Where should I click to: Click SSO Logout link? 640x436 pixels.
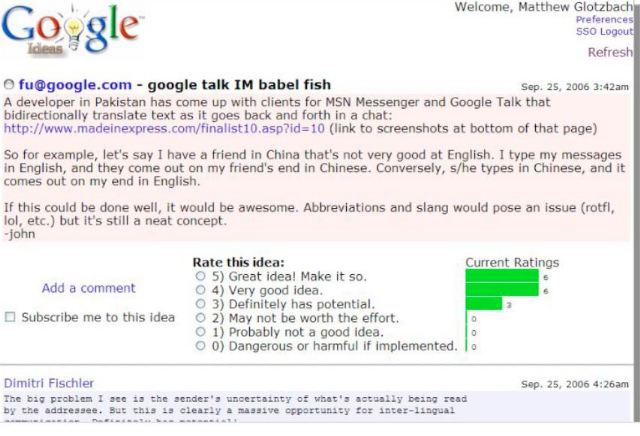tap(604, 32)
